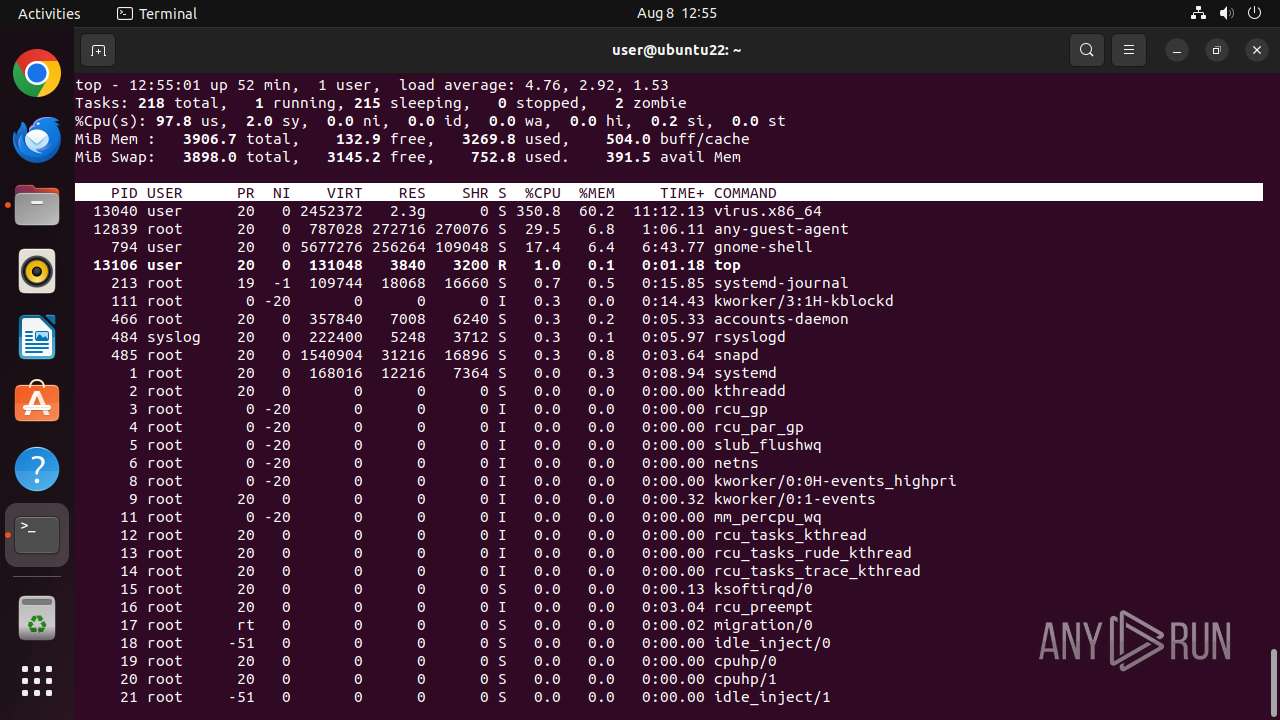
Task: Click the COMMAND column header
Action: click(745, 193)
